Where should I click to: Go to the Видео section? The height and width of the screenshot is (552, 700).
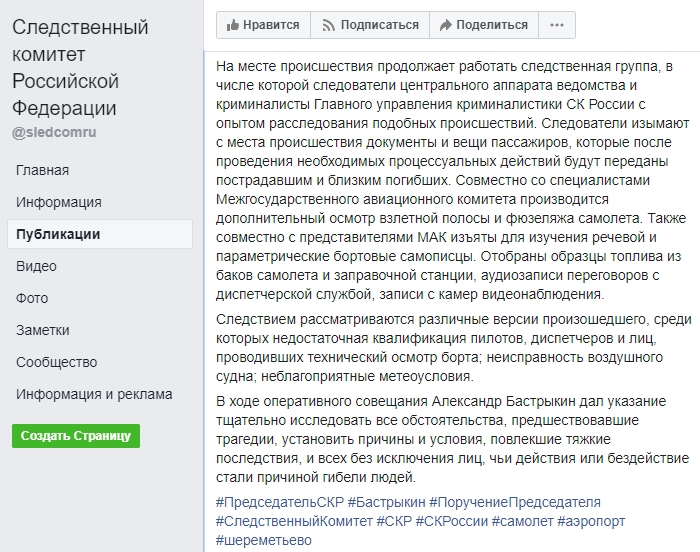point(37,266)
